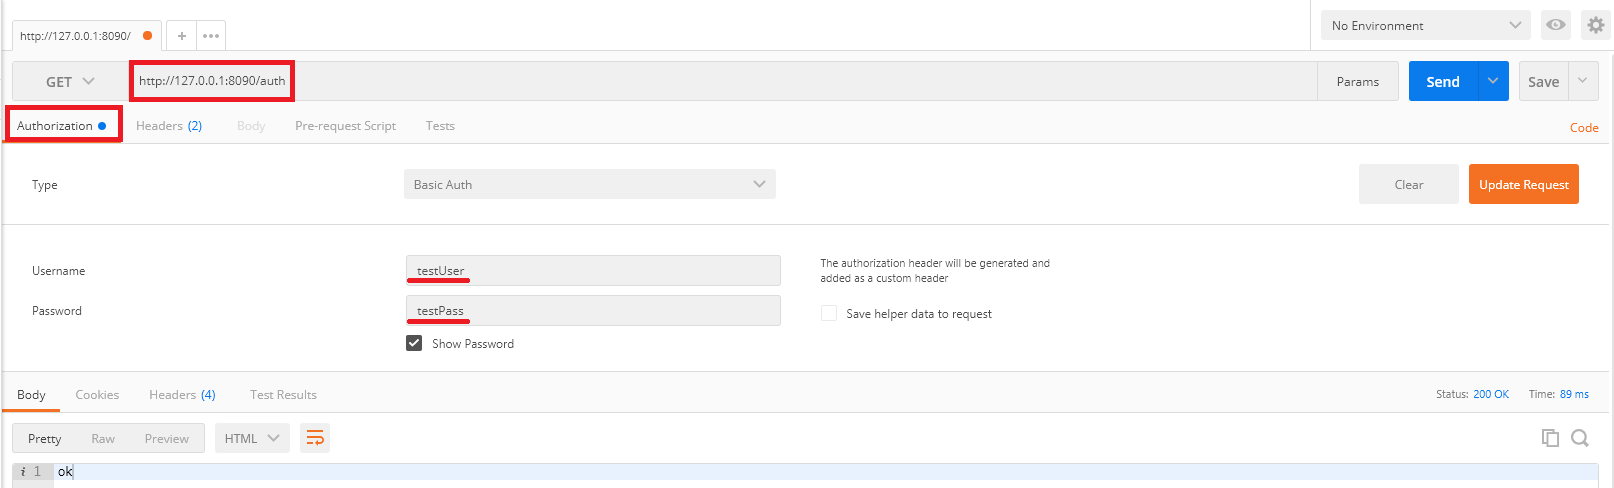Search within the response body
Screen dimensions: 1614x488
[1580, 438]
